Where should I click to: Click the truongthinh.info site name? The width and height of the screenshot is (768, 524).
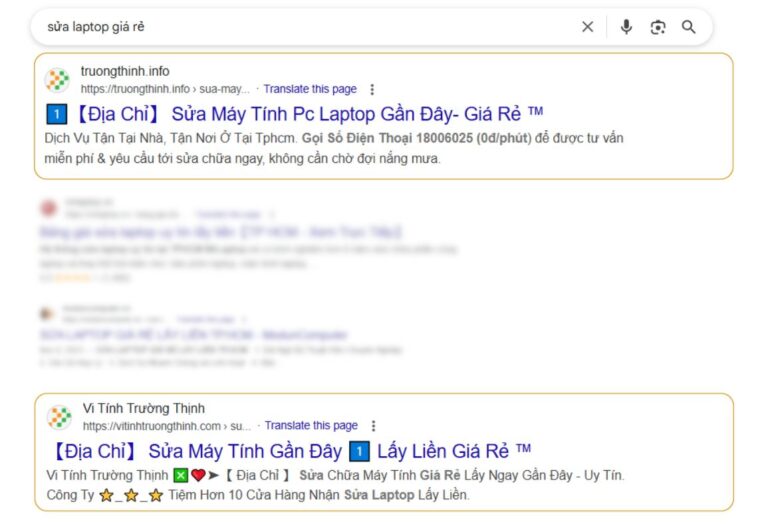(x=125, y=71)
